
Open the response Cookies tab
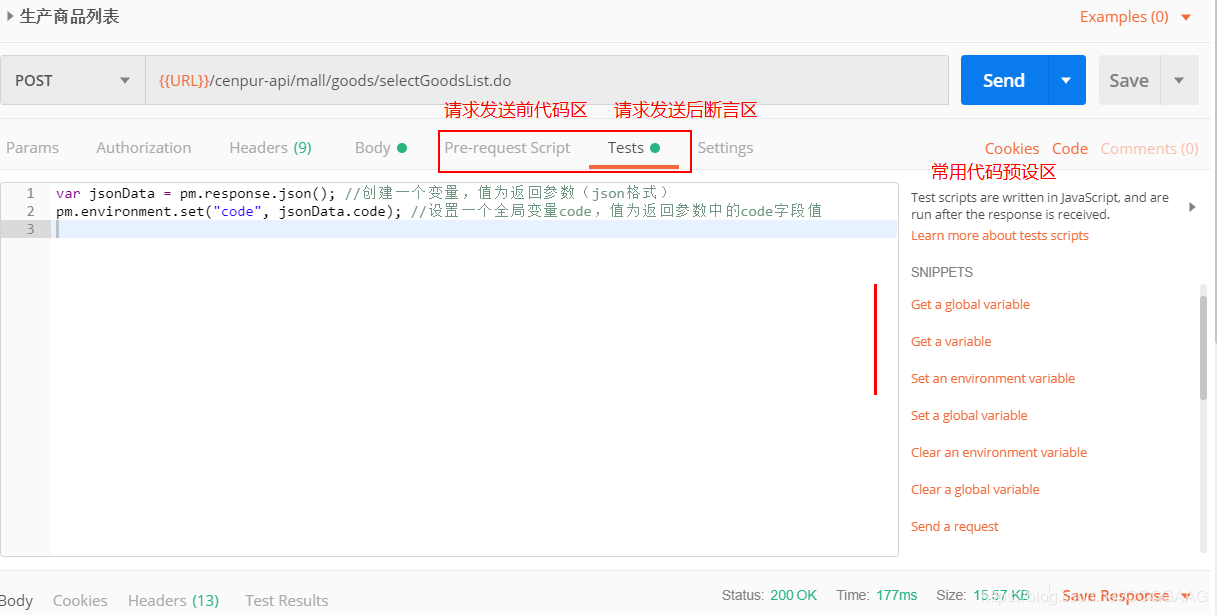80,601
